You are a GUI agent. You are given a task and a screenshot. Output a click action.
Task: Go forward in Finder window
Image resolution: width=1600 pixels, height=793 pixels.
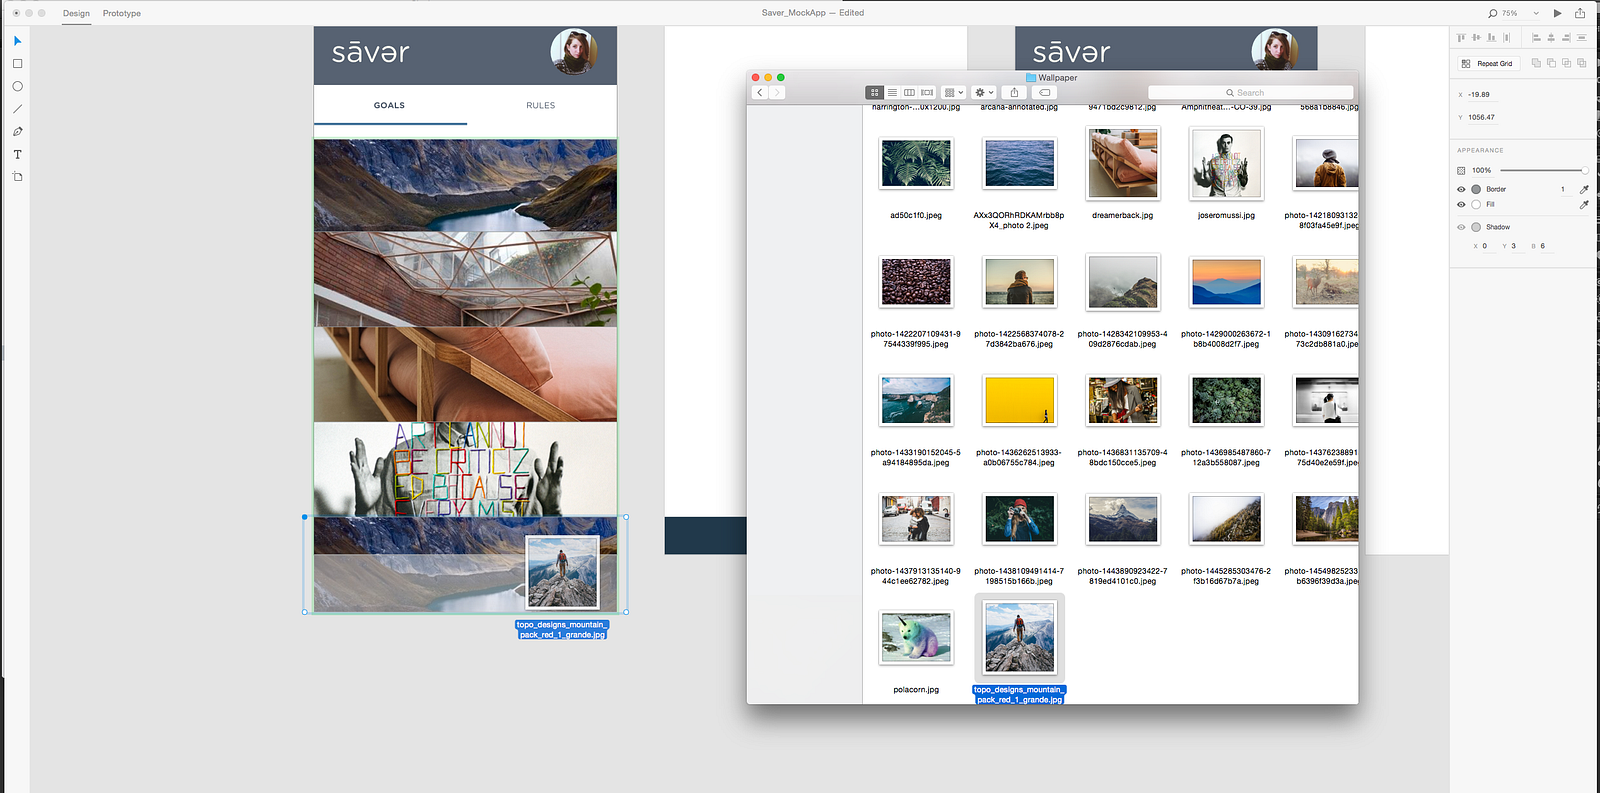click(776, 93)
